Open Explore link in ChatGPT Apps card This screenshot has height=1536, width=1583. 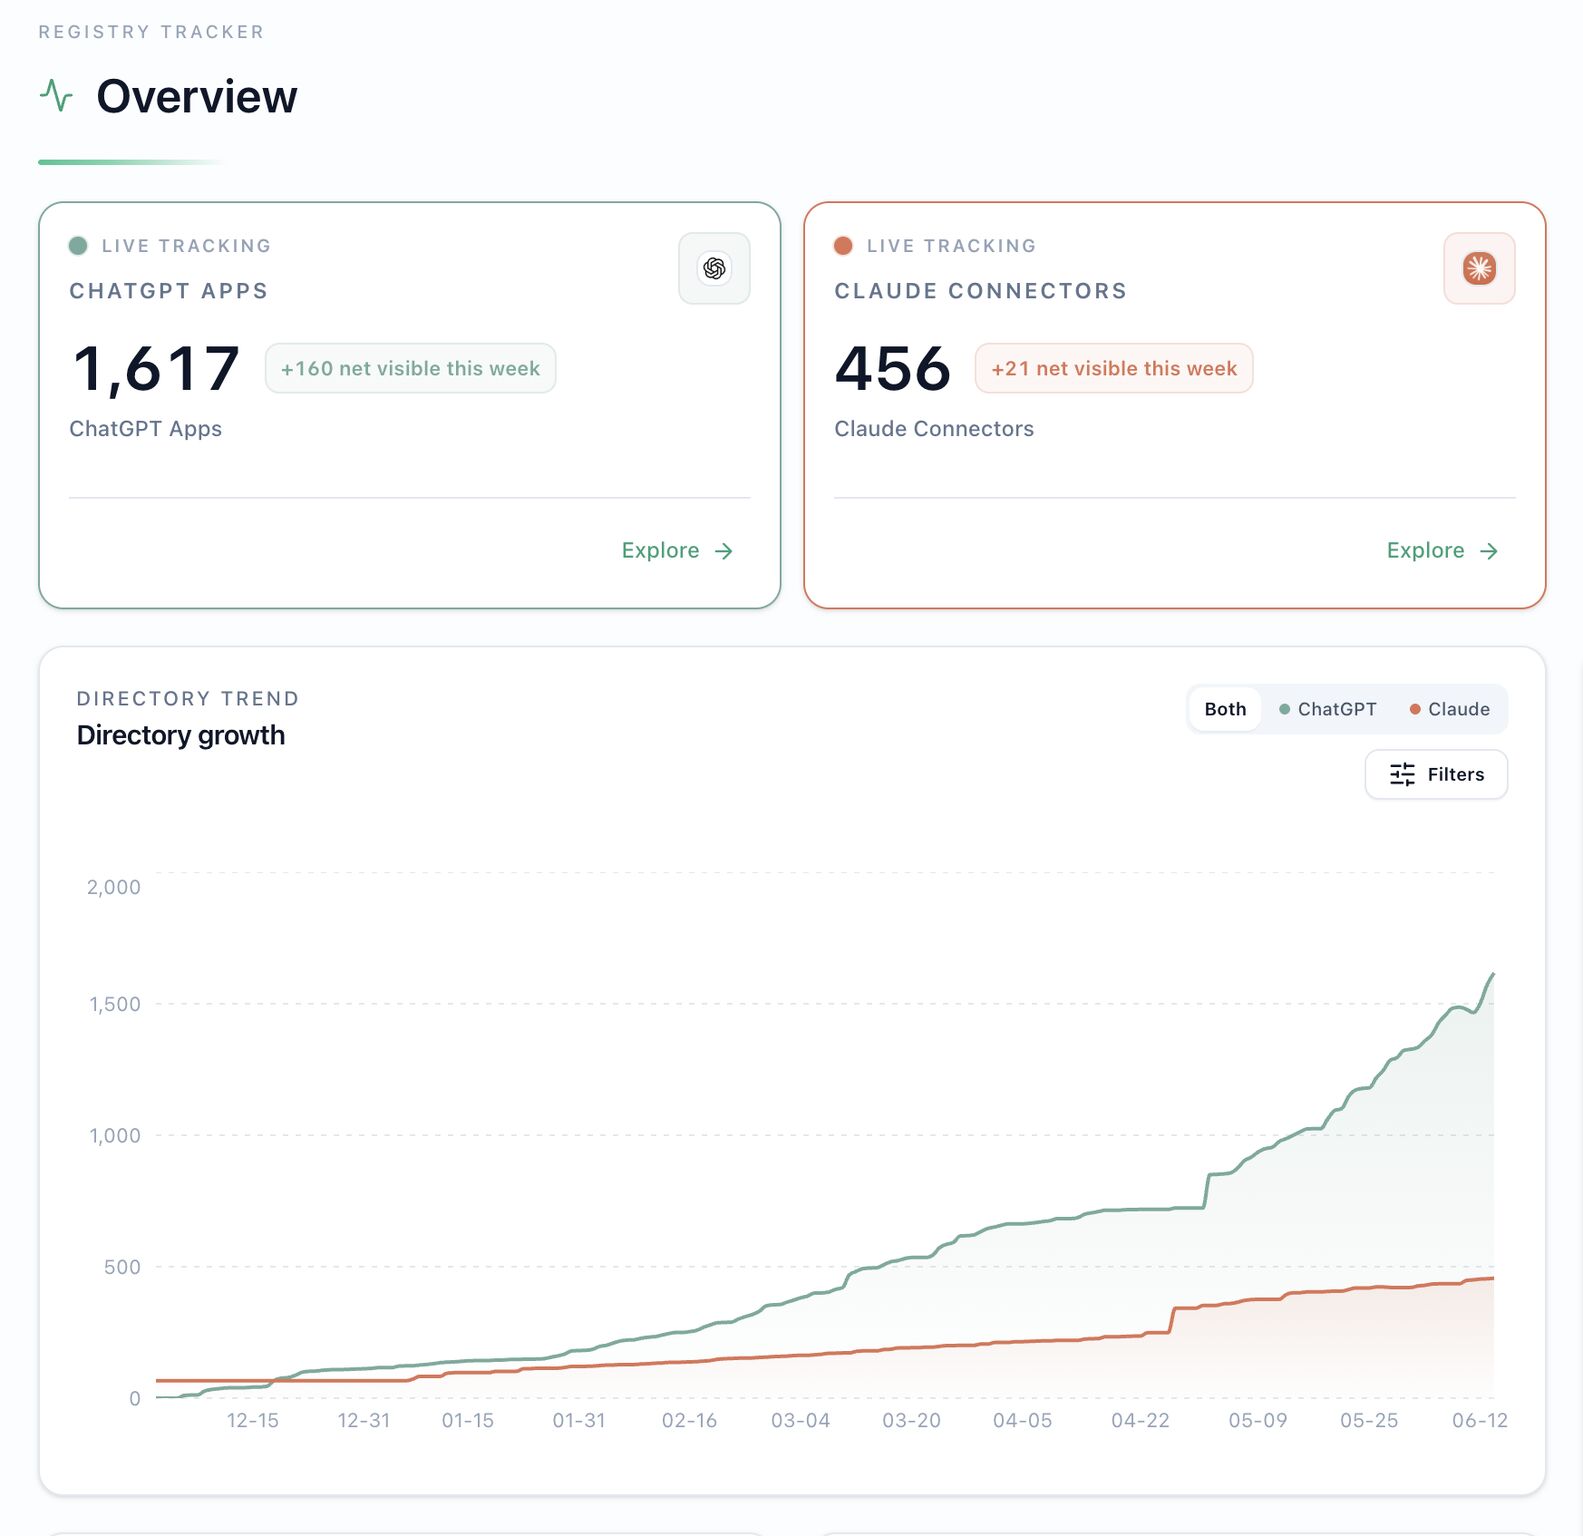677,551
